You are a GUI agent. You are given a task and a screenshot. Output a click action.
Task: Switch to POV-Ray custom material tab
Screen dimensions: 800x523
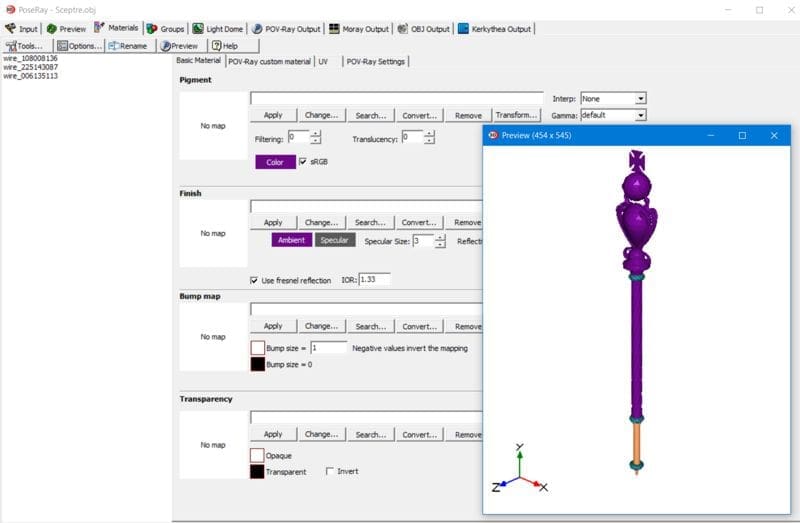(269, 62)
